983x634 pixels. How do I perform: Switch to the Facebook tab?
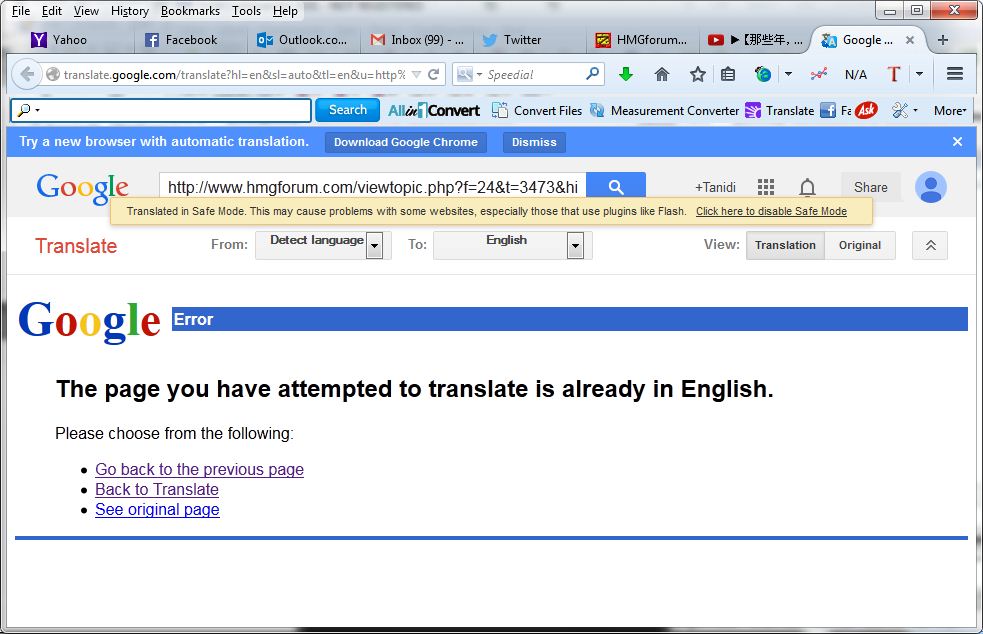191,40
